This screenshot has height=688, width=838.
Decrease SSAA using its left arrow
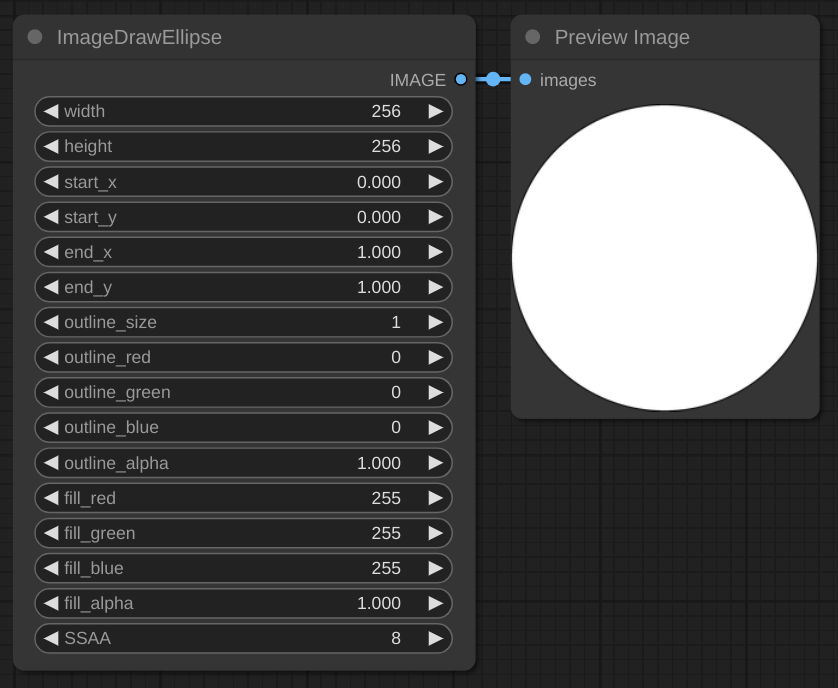point(51,638)
